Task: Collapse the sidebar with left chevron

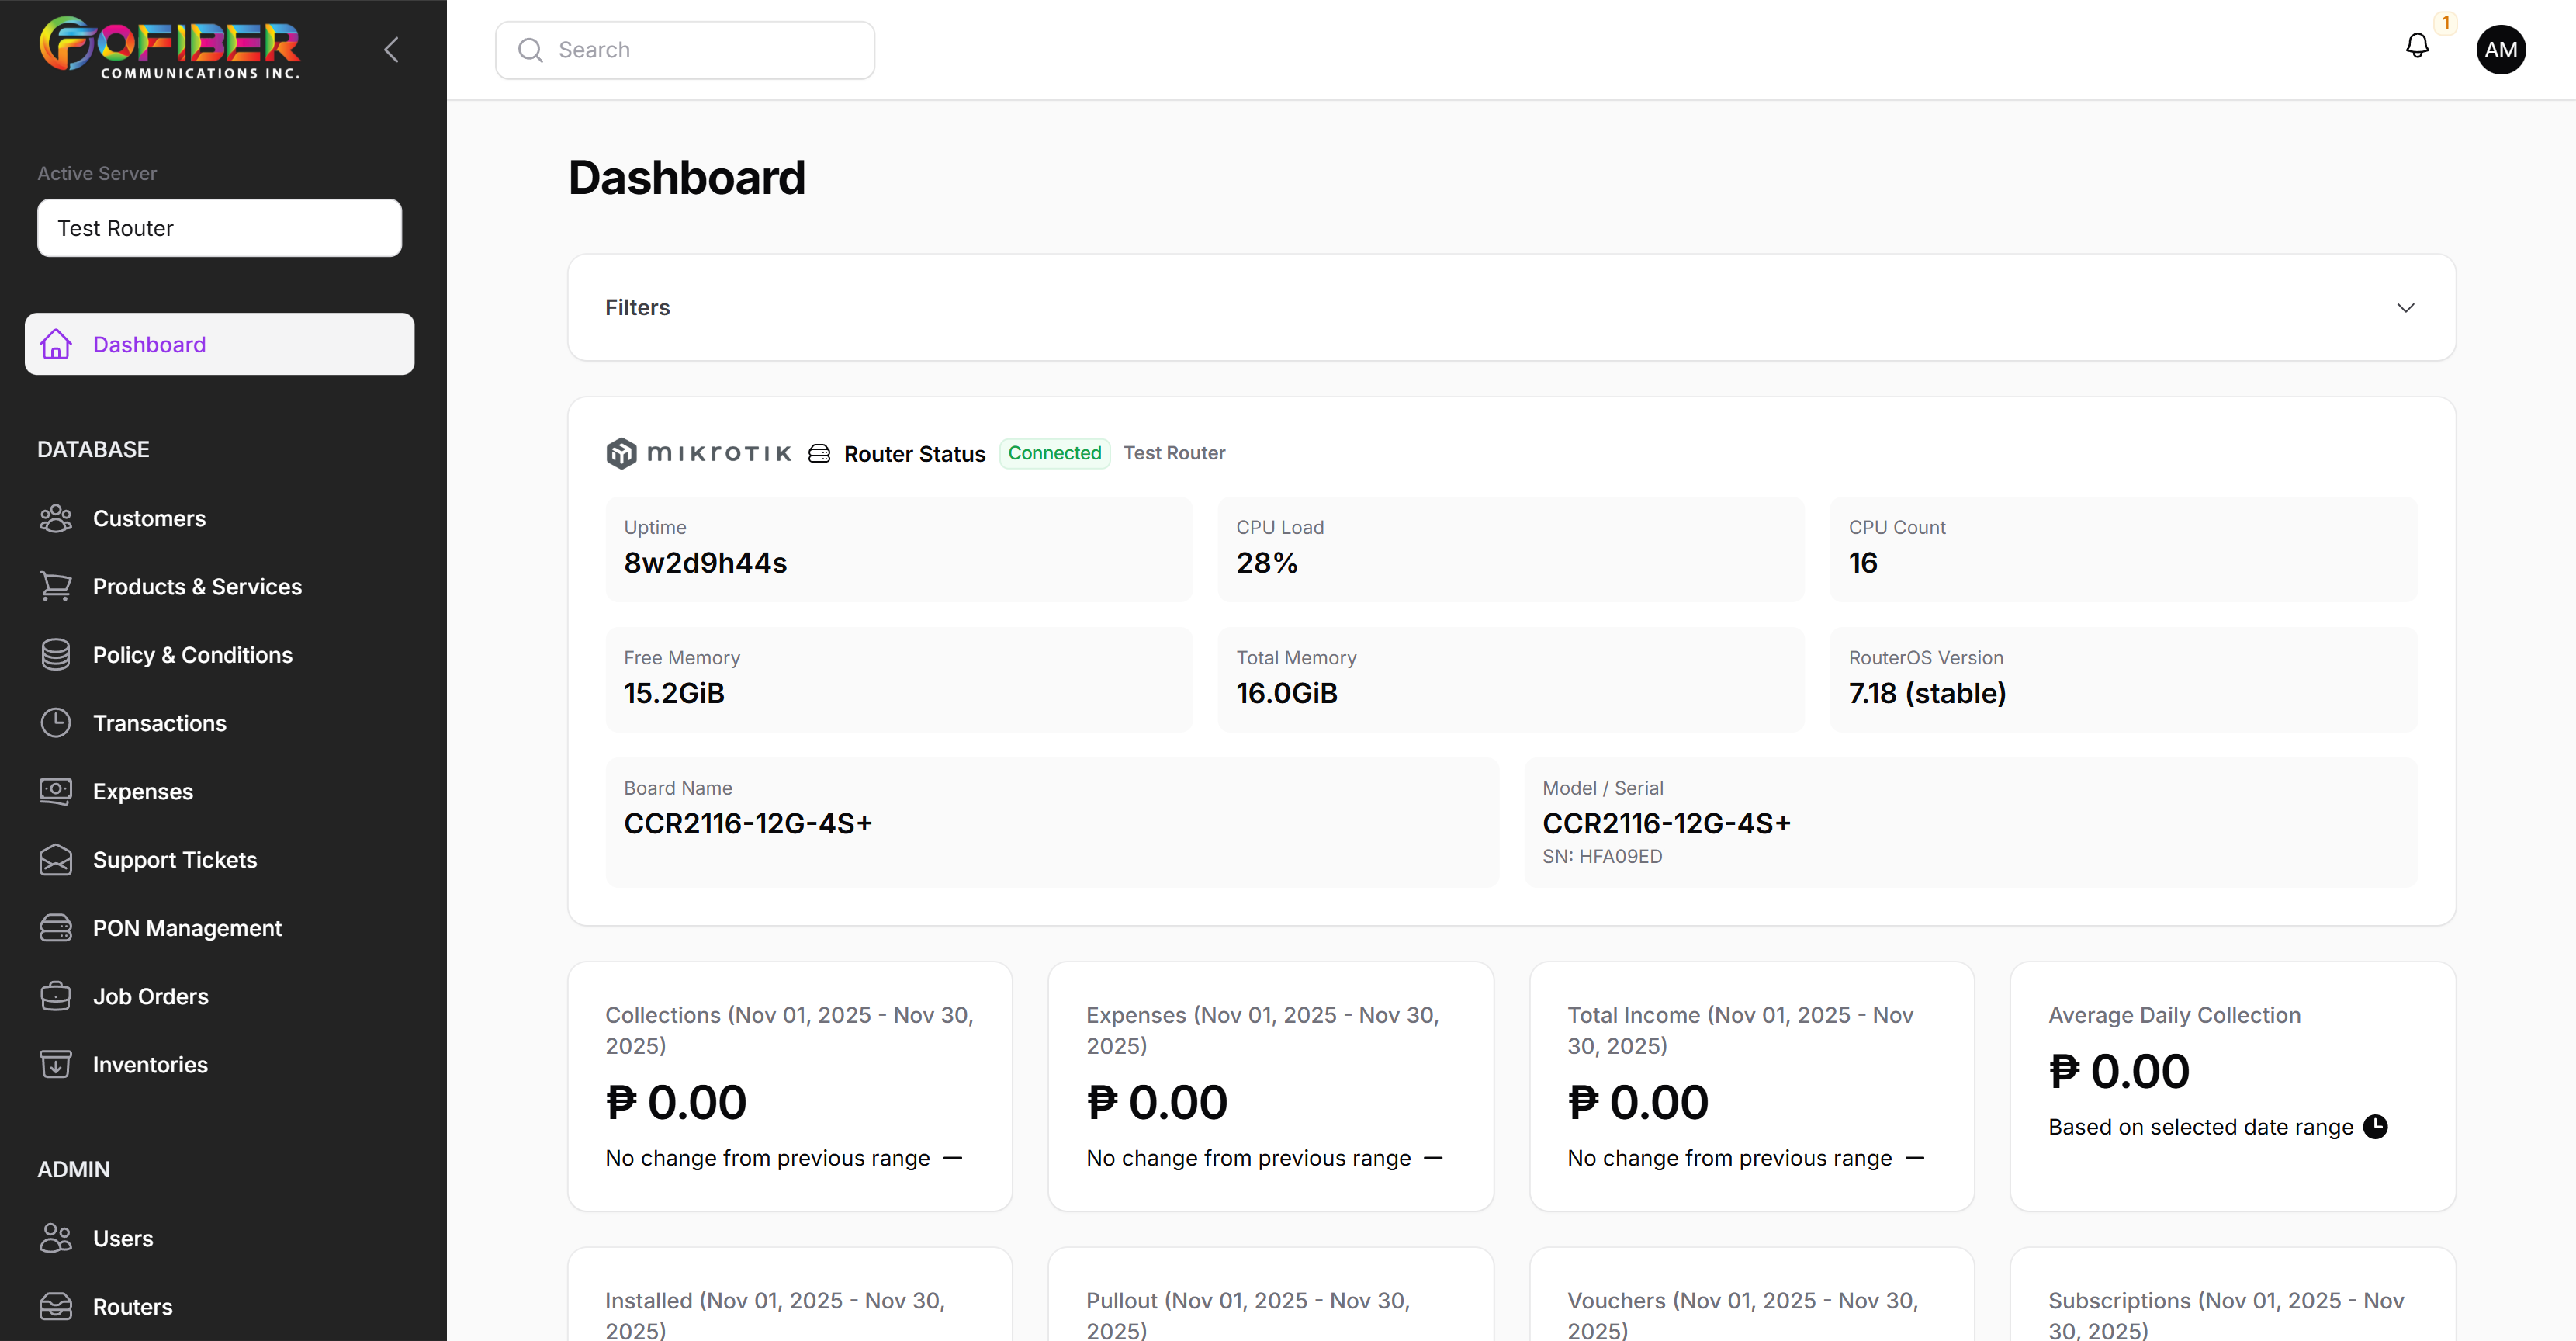Action: pos(391,50)
